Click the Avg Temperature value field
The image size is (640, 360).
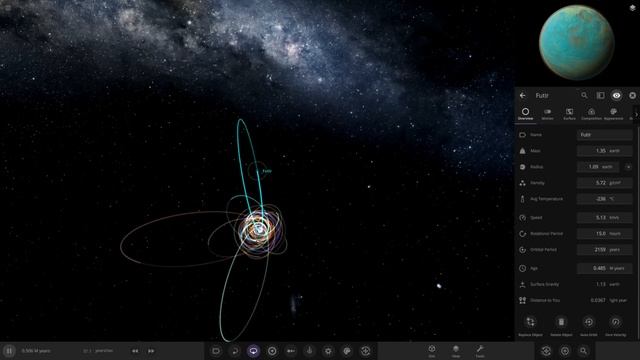[604, 199]
